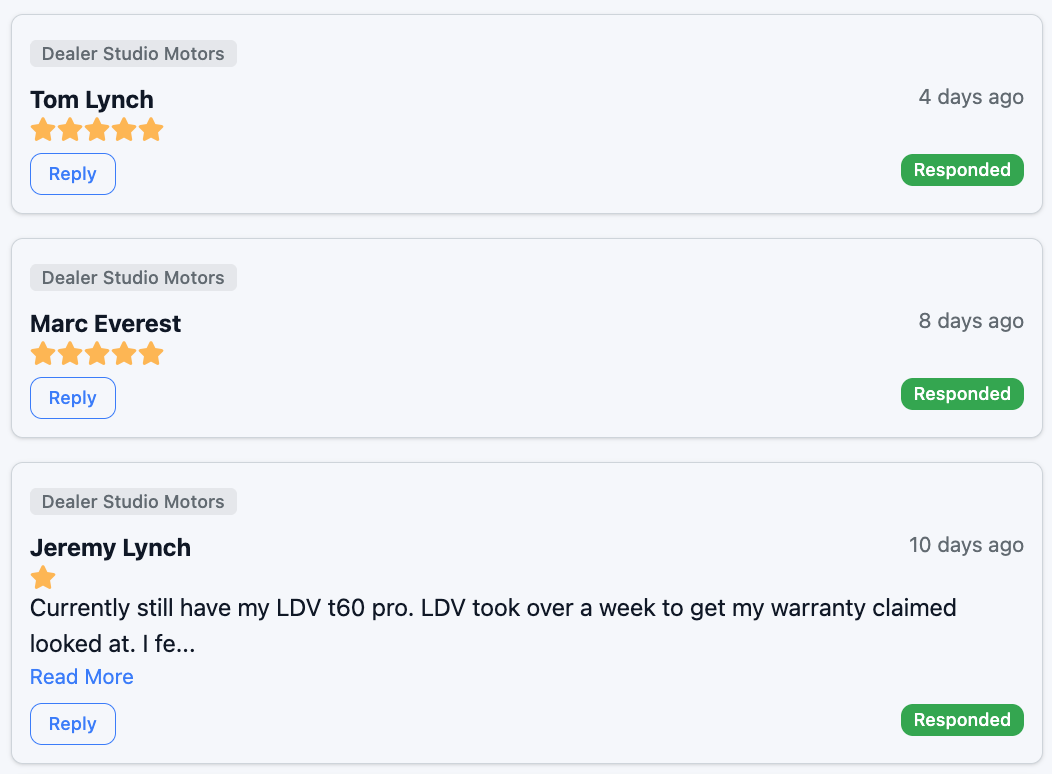Click Dealer Studio Motors tag above Tom Lynch
Screen dimensions: 1052x774
[x=133, y=54]
